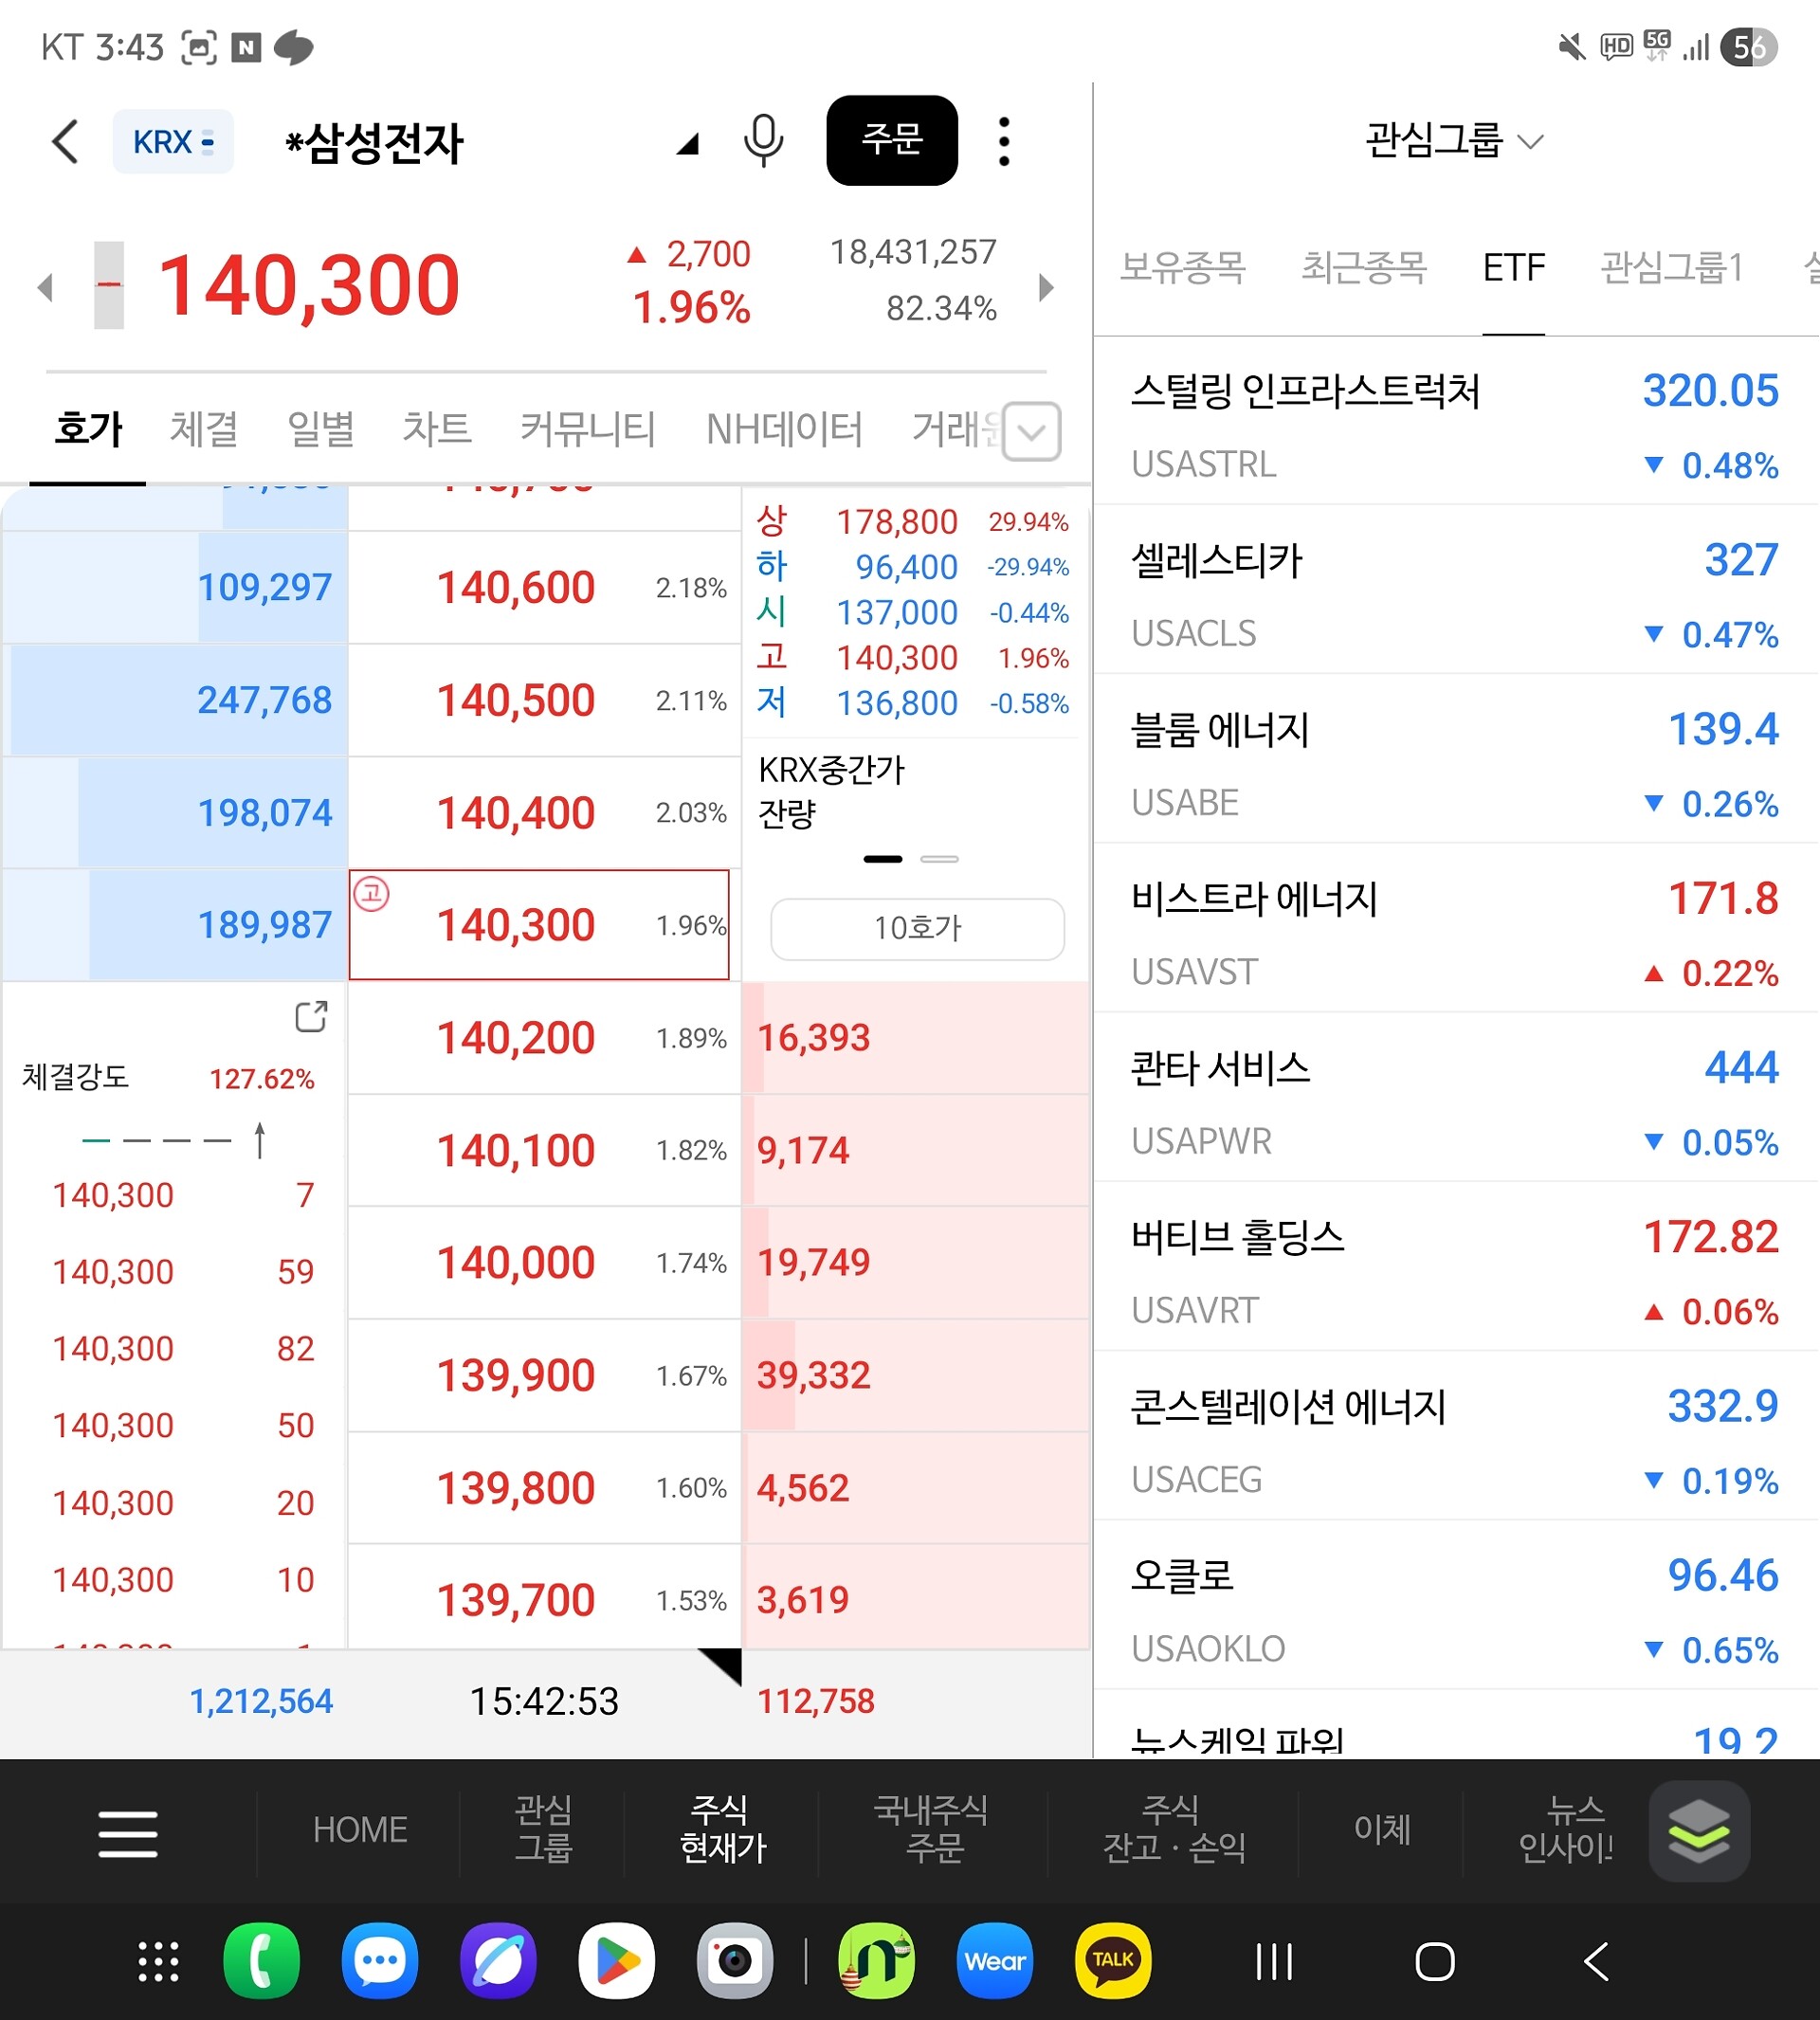Open 주식 잔고·손익 in bottom navigation
Image resolution: width=1820 pixels, height=2020 pixels.
[x=1173, y=1829]
